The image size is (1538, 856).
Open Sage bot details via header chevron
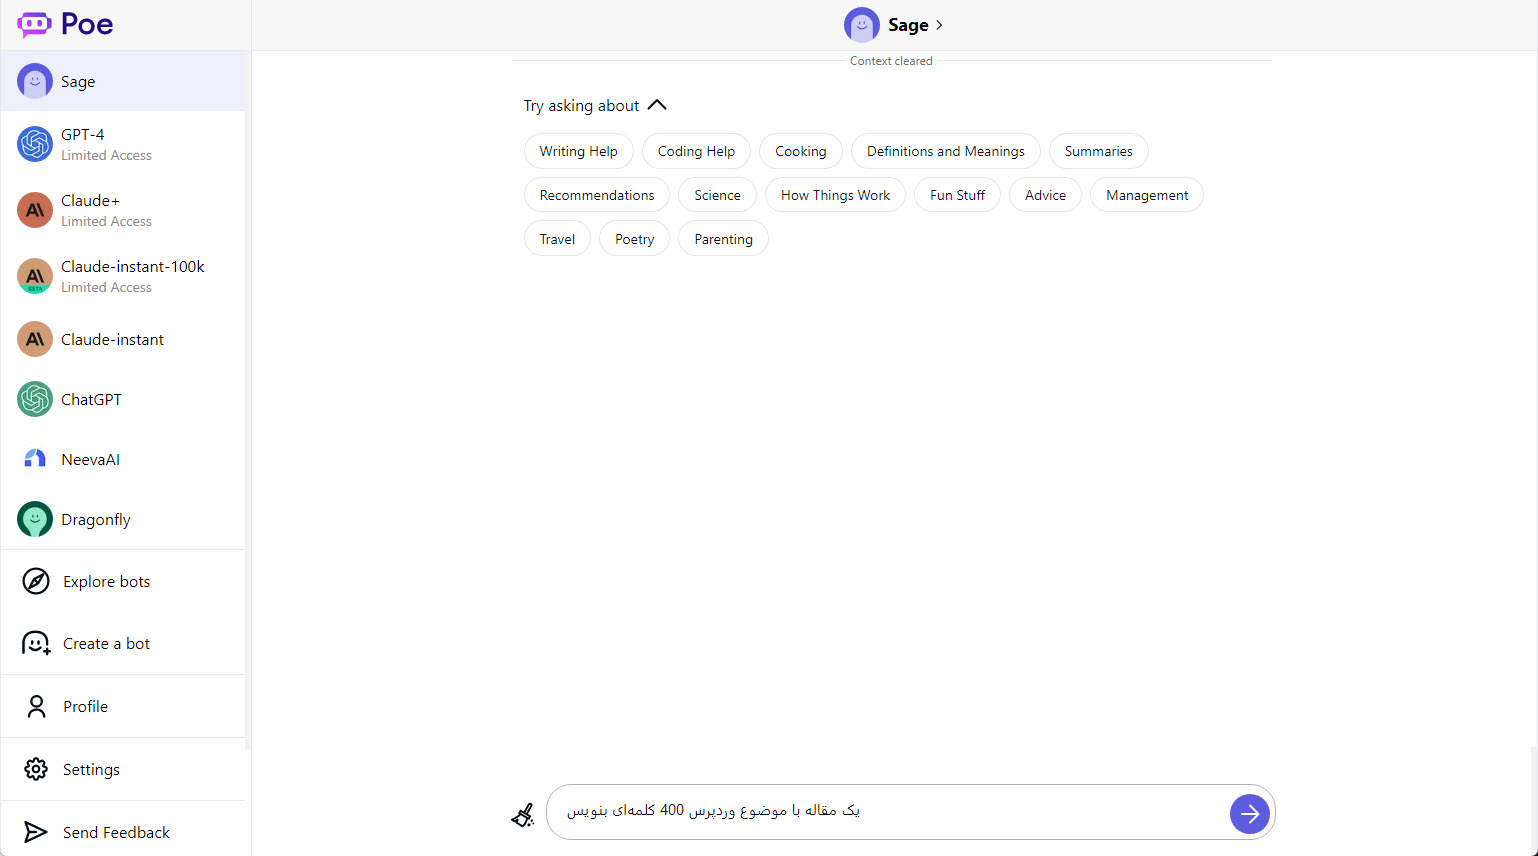coord(939,25)
